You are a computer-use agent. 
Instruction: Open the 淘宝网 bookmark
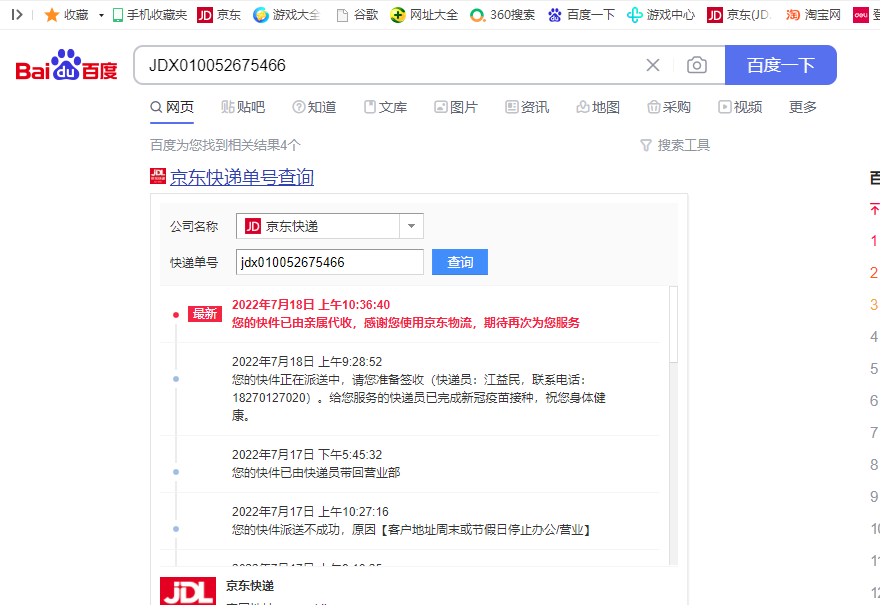813,15
